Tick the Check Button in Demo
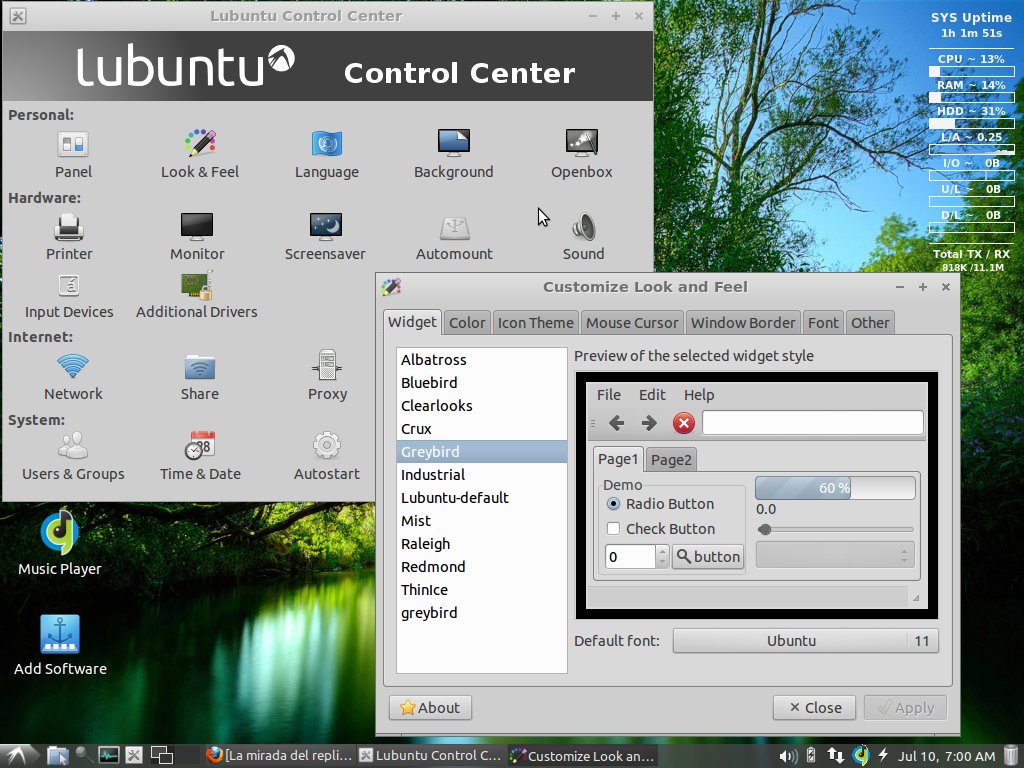1024x768 pixels. point(613,528)
